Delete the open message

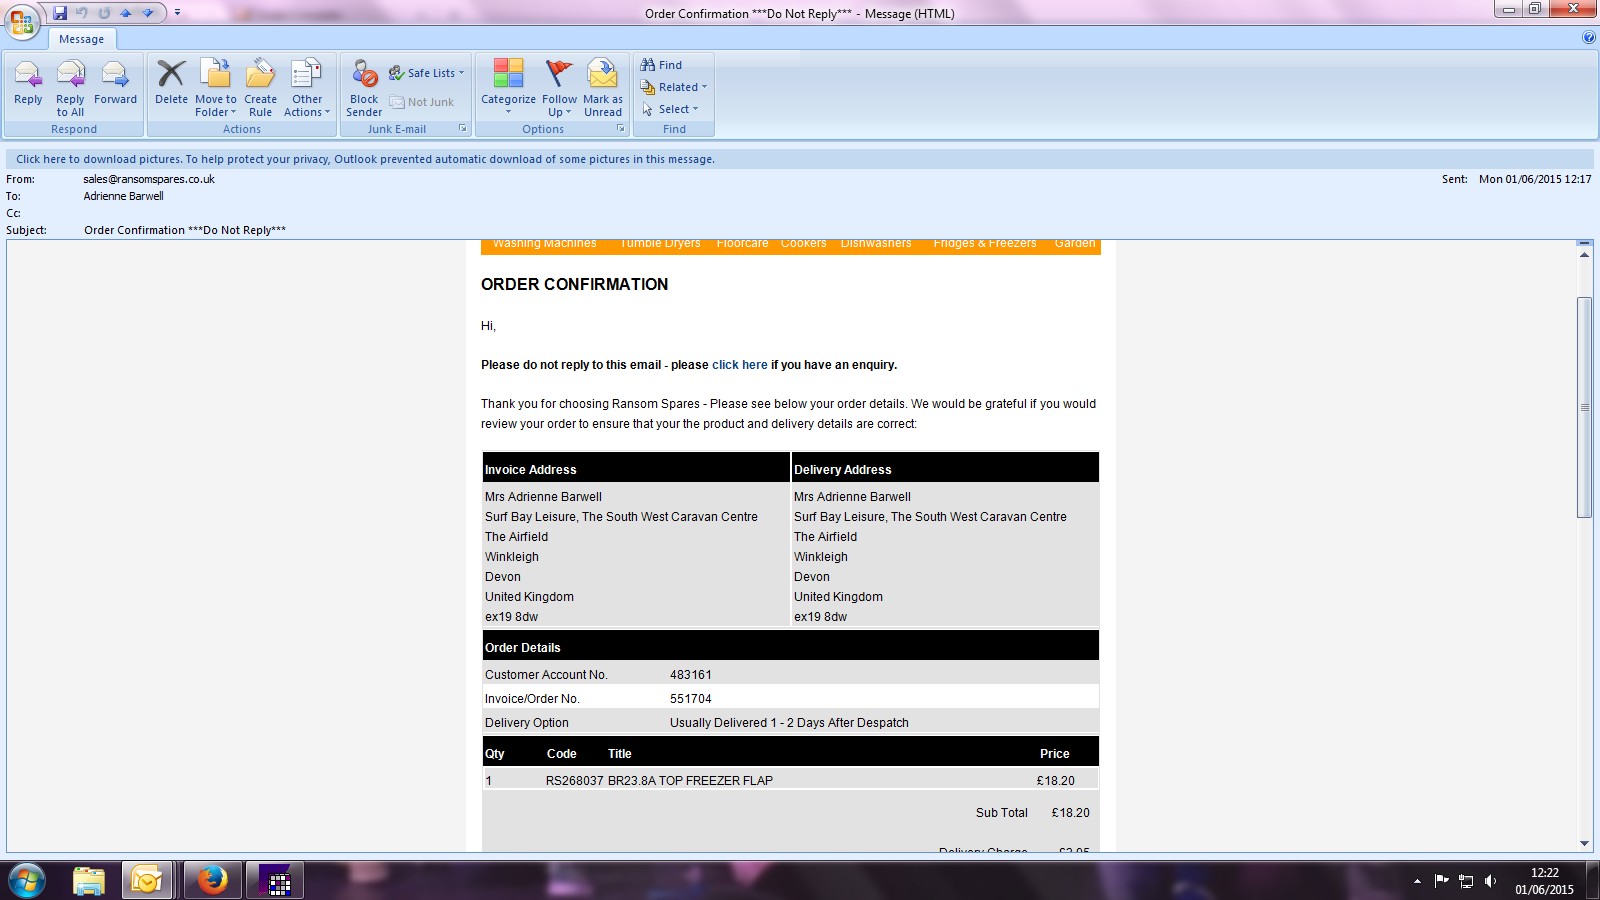point(171,83)
